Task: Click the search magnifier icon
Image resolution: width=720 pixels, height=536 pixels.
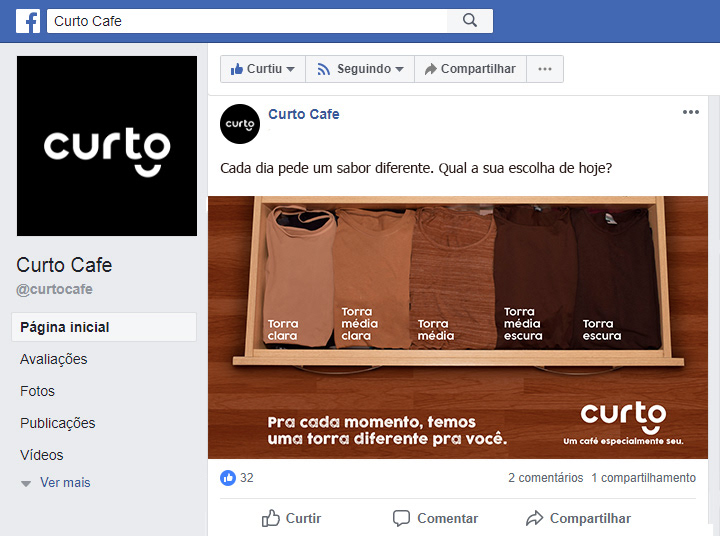Action: 470,21
